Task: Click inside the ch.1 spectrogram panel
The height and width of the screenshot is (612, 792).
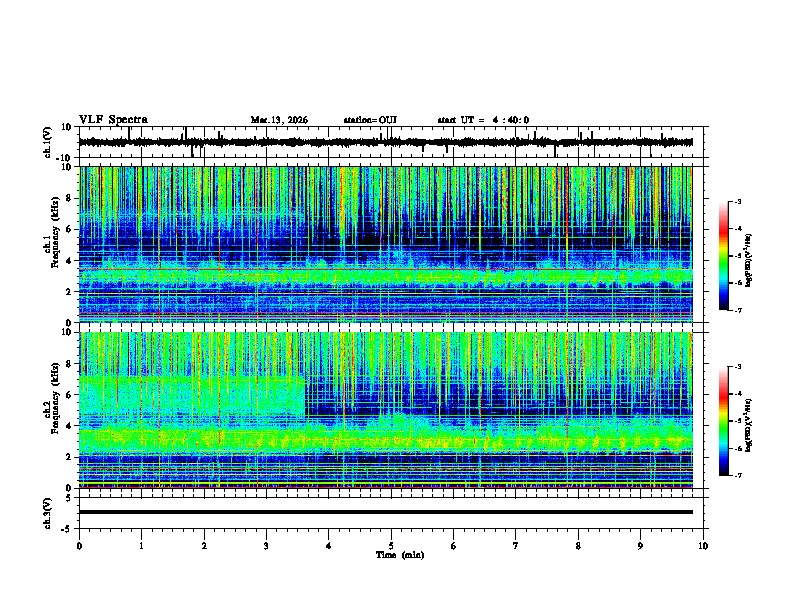Action: [386, 244]
